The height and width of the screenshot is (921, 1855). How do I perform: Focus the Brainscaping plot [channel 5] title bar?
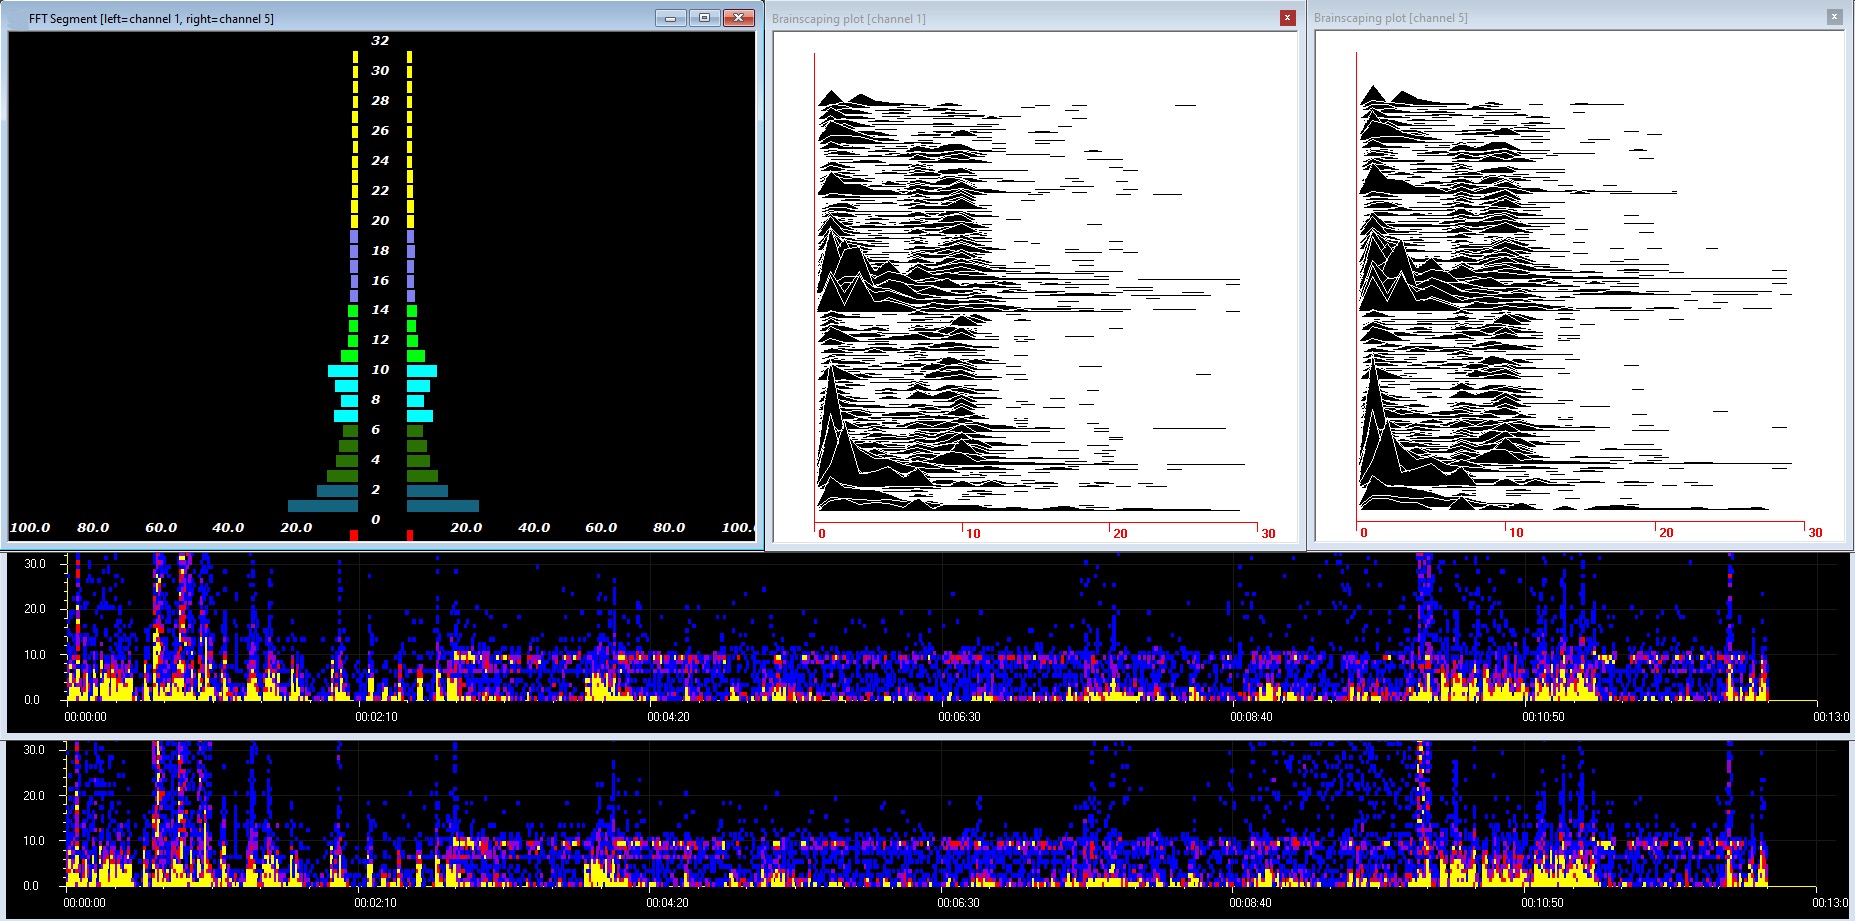coord(1550,18)
